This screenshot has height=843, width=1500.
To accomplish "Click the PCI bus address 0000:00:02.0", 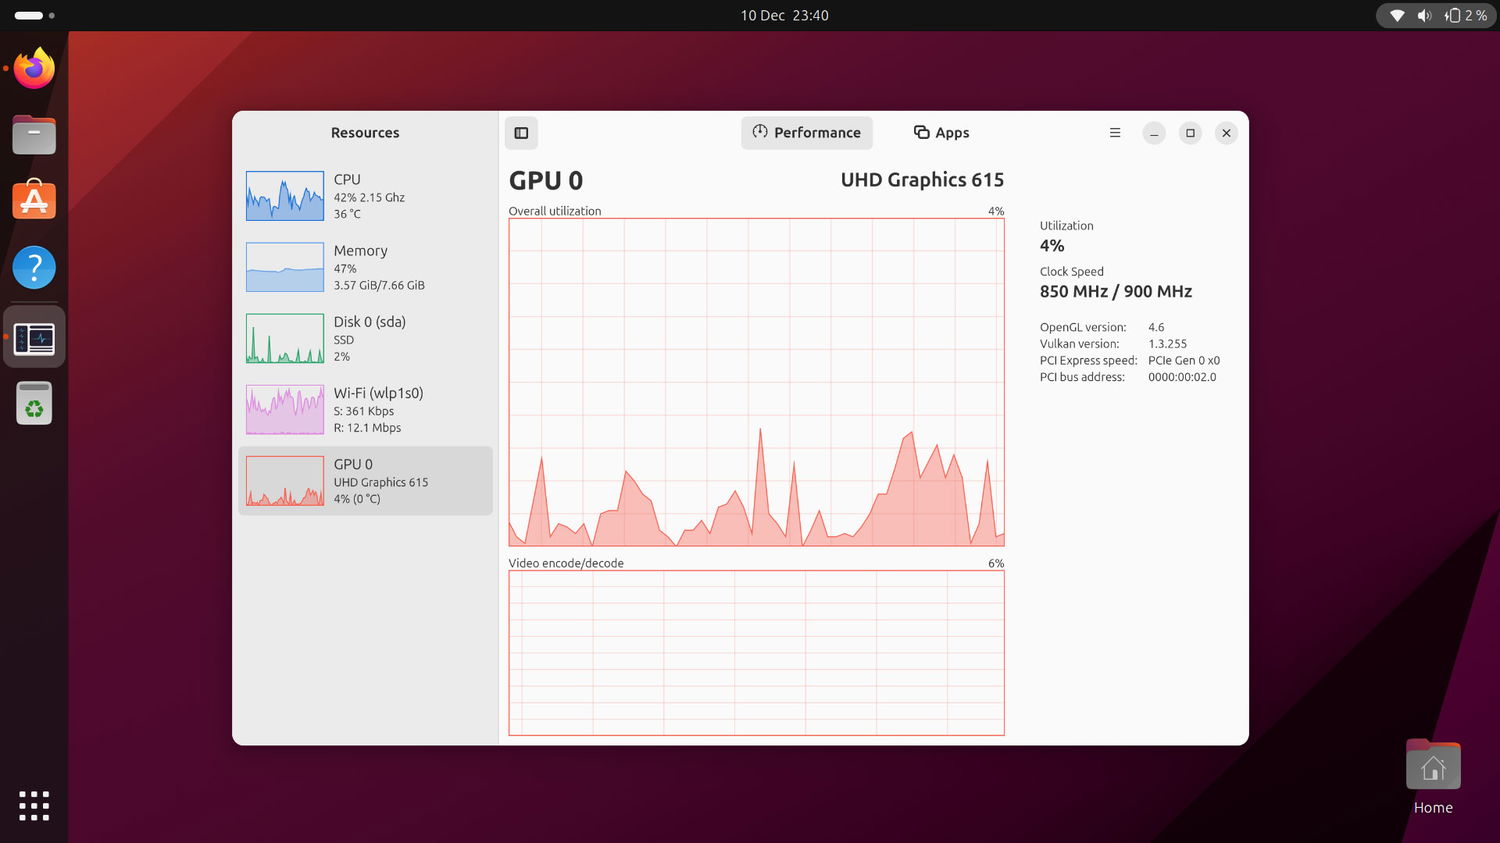I will coord(1182,378).
